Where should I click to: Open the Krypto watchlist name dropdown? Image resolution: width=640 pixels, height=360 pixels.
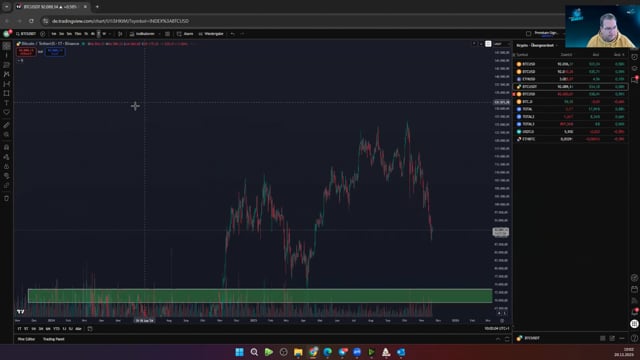(x=537, y=45)
